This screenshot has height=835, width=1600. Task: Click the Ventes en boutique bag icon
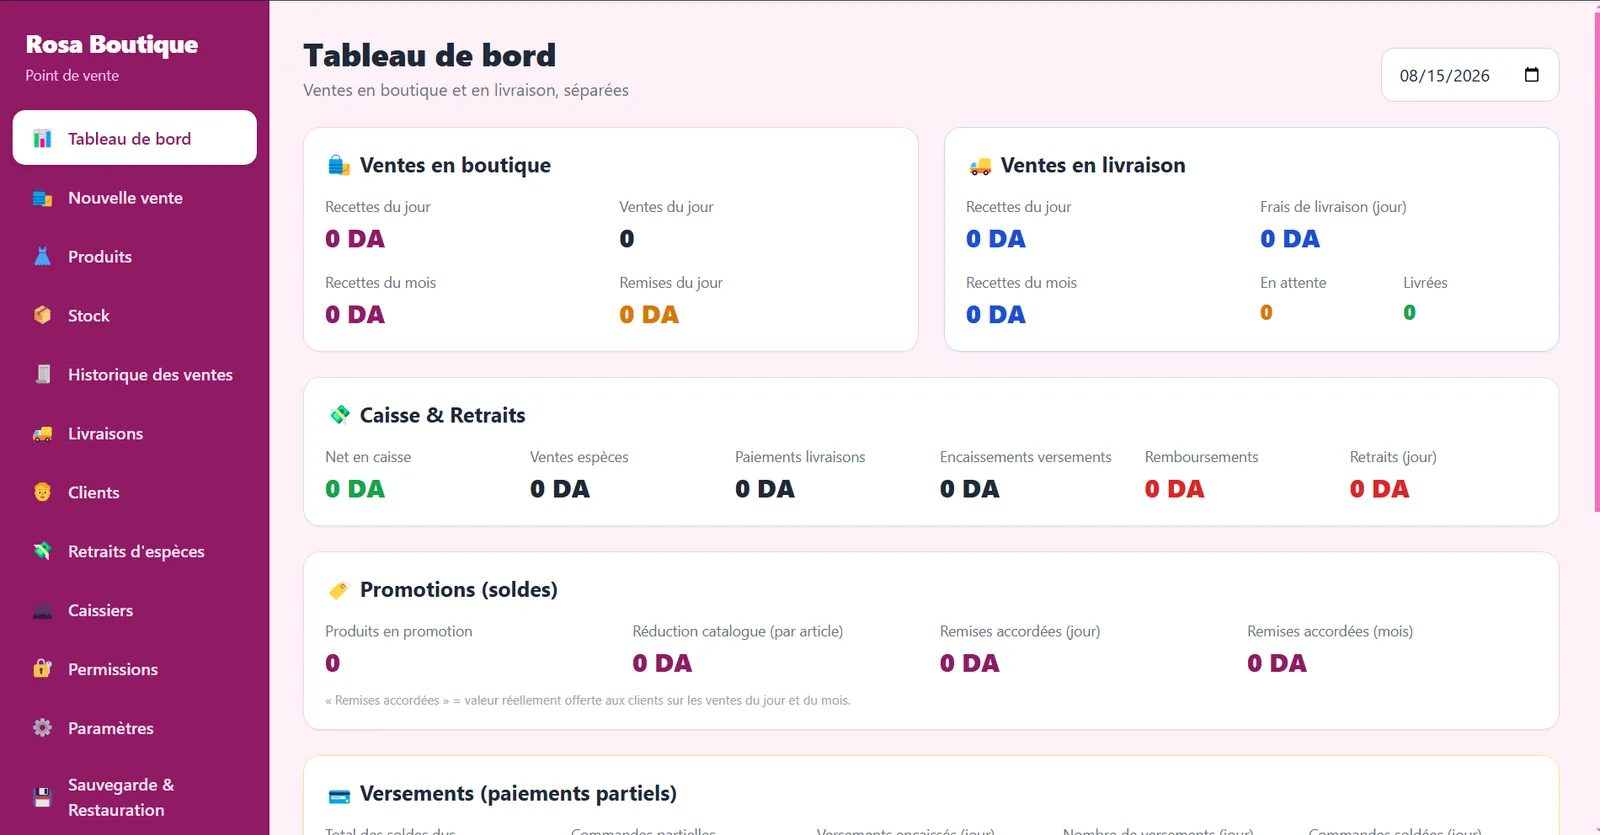pyautogui.click(x=339, y=165)
